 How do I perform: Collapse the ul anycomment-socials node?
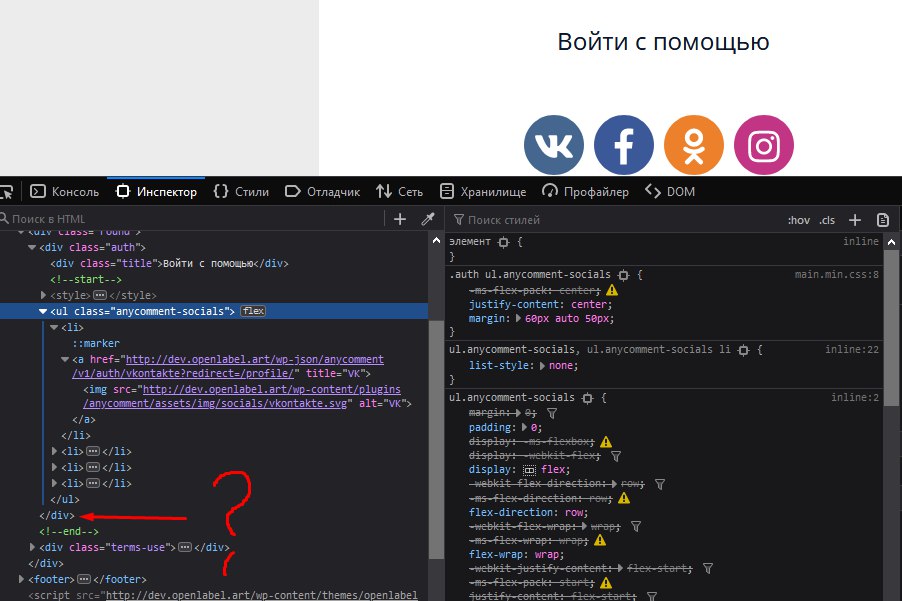tap(43, 311)
